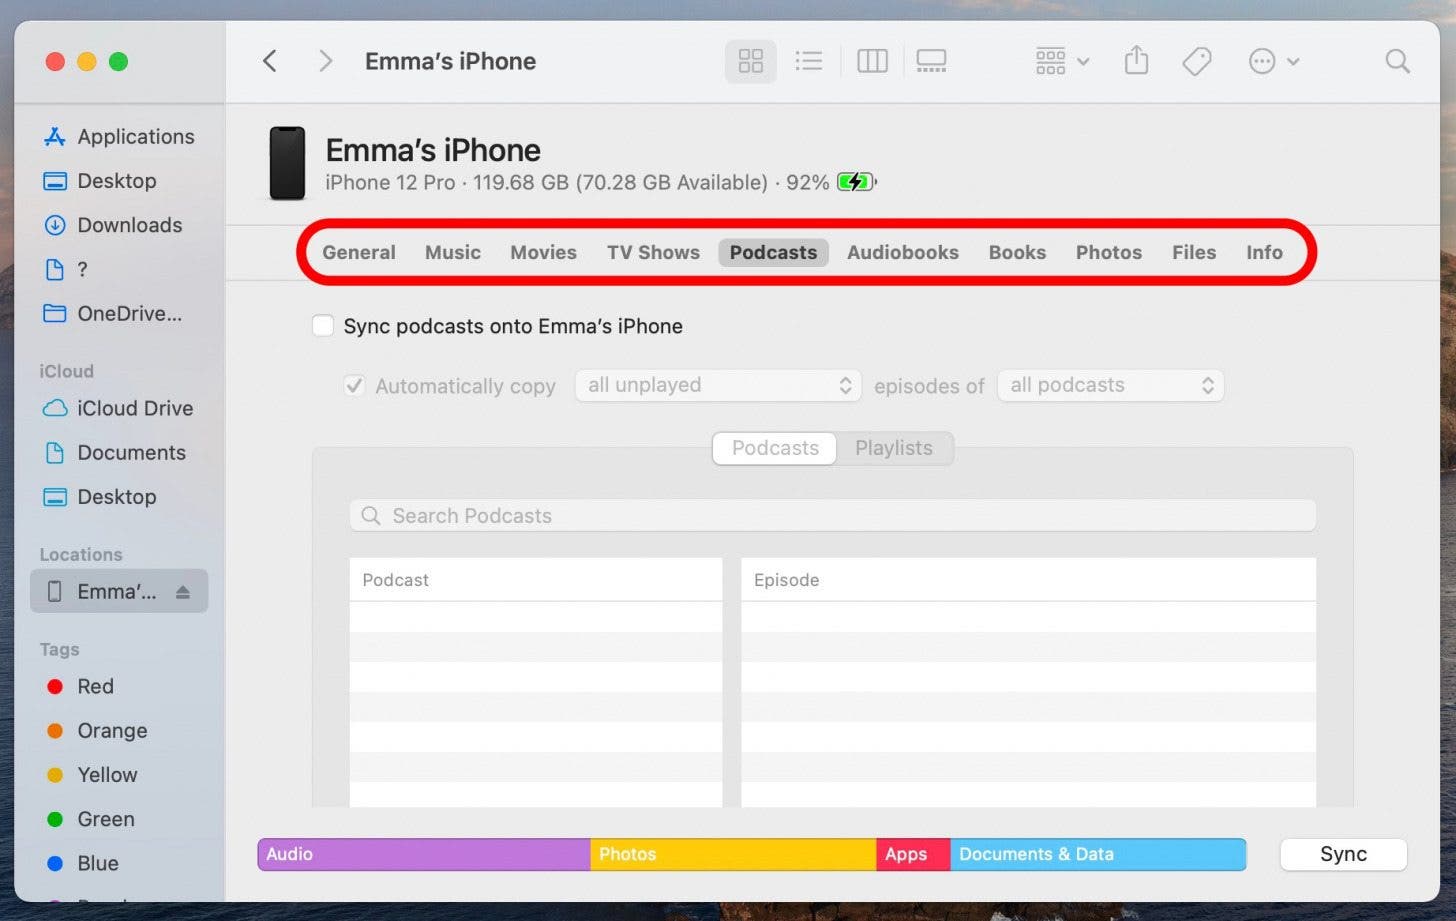Switch to gallery view

click(x=931, y=61)
